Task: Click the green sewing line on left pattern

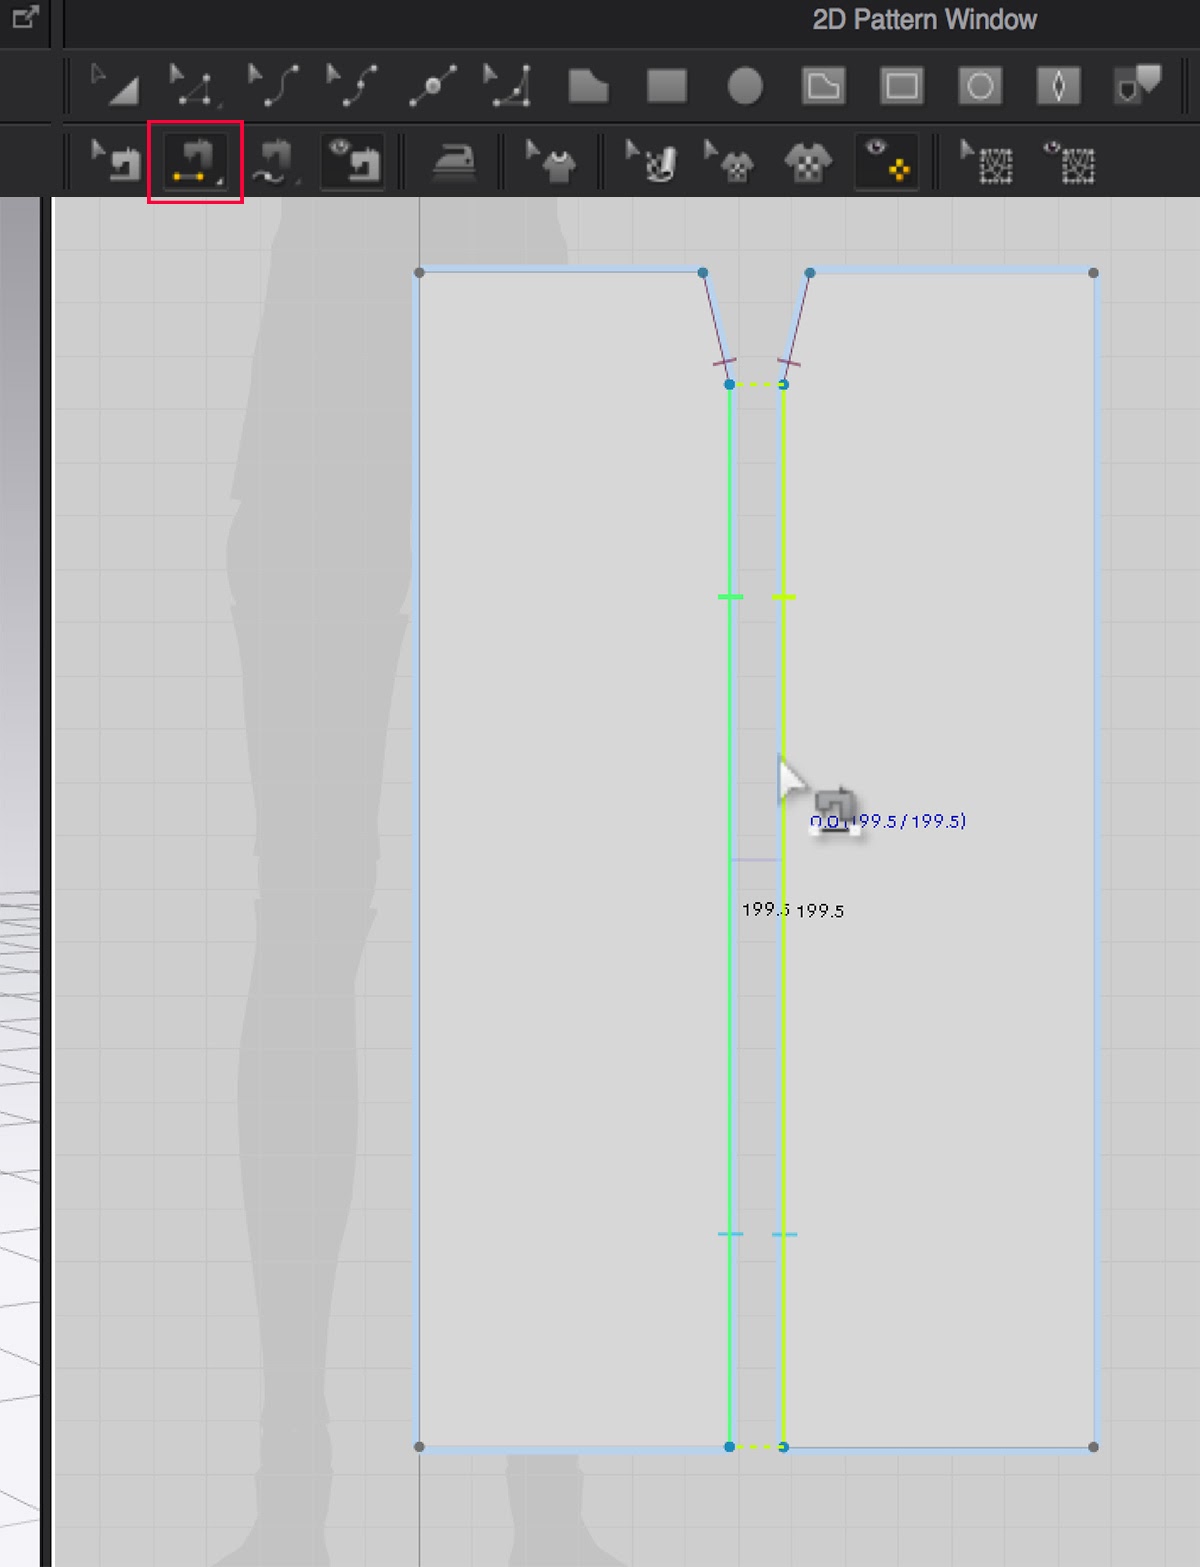Action: click(x=730, y=1000)
